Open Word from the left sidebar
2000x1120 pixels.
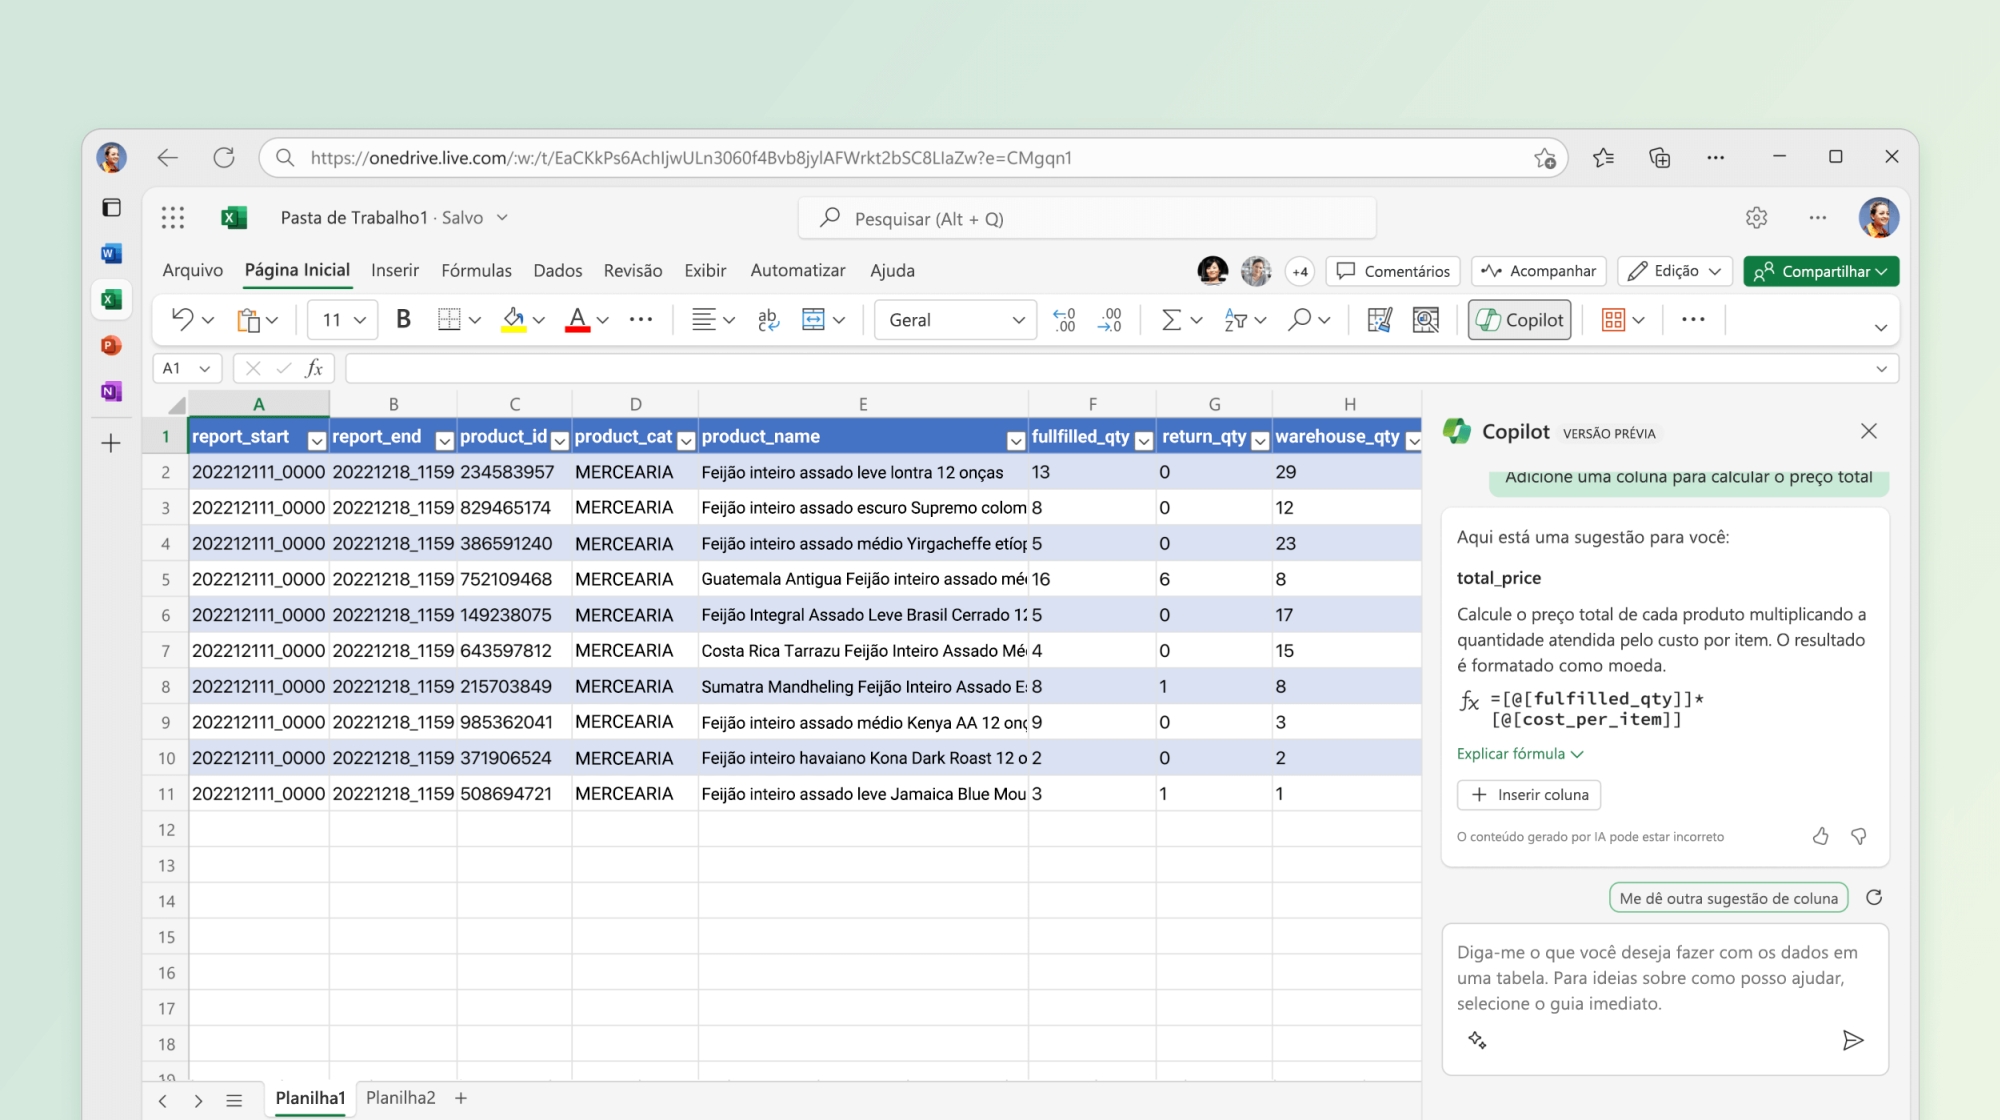tap(111, 254)
